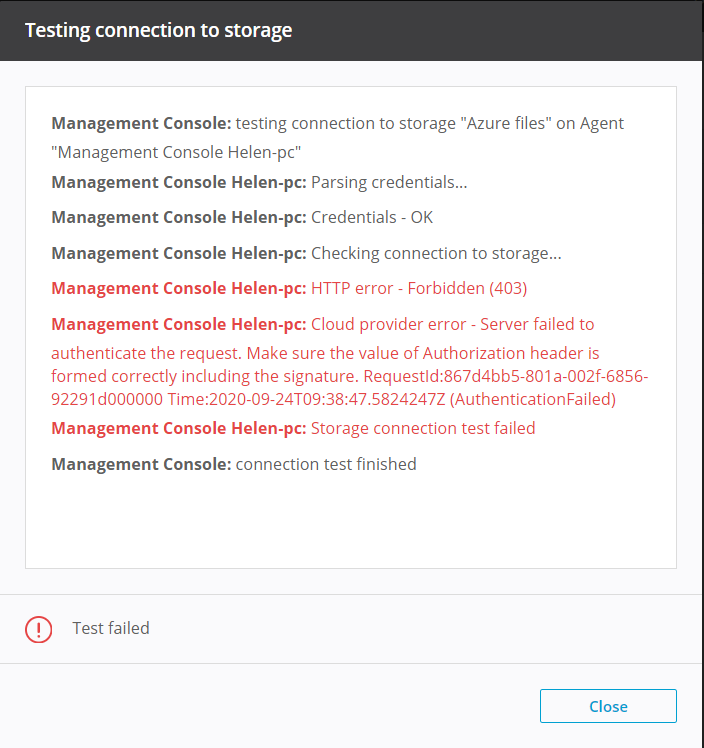Click the red "Management Console Helen-pc:" HTTP error label
The height and width of the screenshot is (748, 704).
point(179,289)
